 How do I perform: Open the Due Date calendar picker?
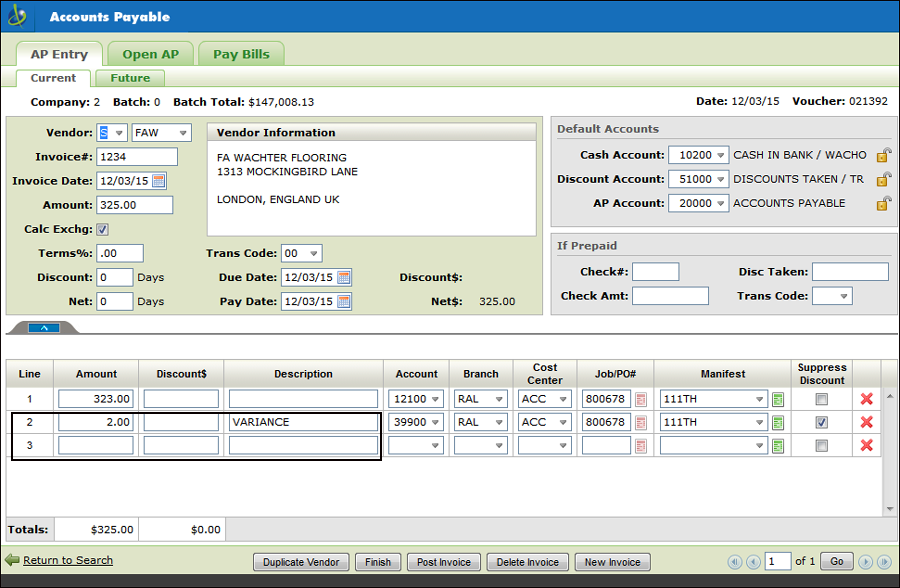coord(344,277)
